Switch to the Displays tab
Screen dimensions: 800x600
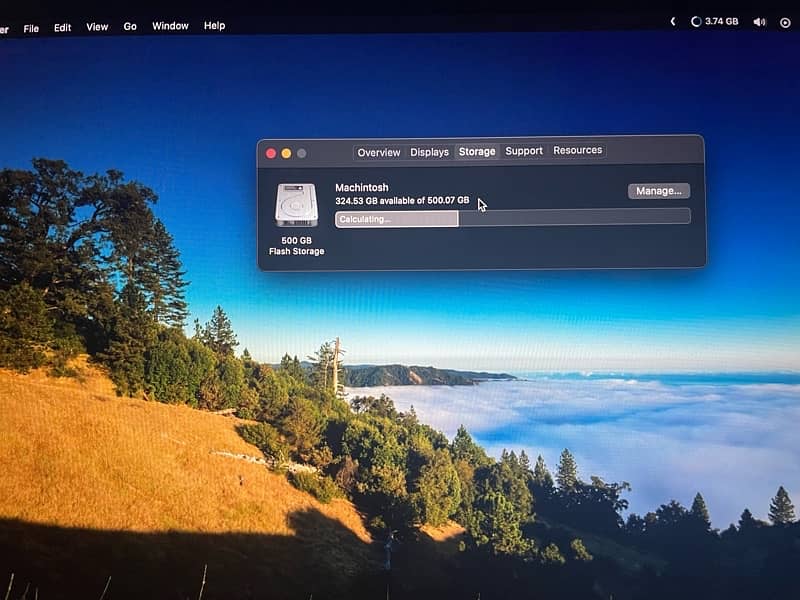(429, 152)
